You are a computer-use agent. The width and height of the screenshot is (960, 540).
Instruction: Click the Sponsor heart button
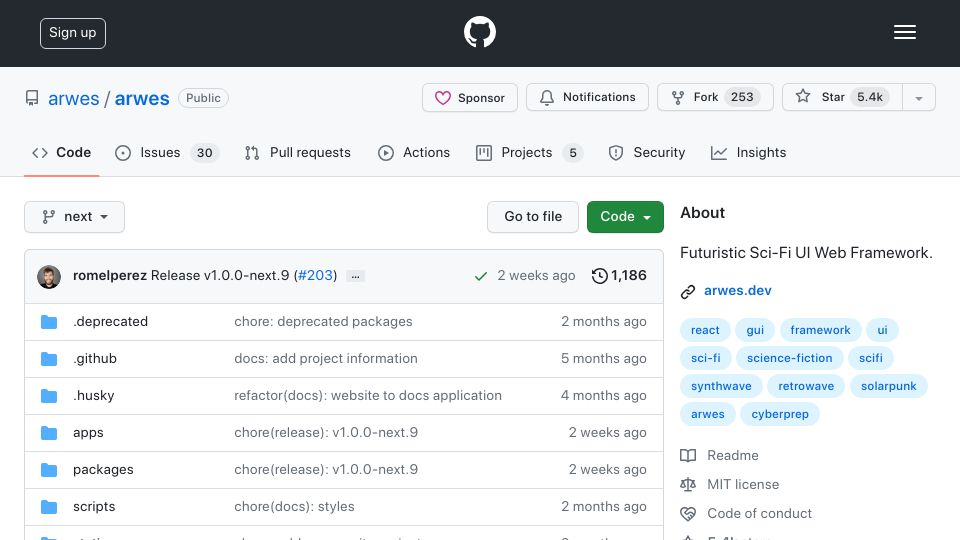click(470, 97)
